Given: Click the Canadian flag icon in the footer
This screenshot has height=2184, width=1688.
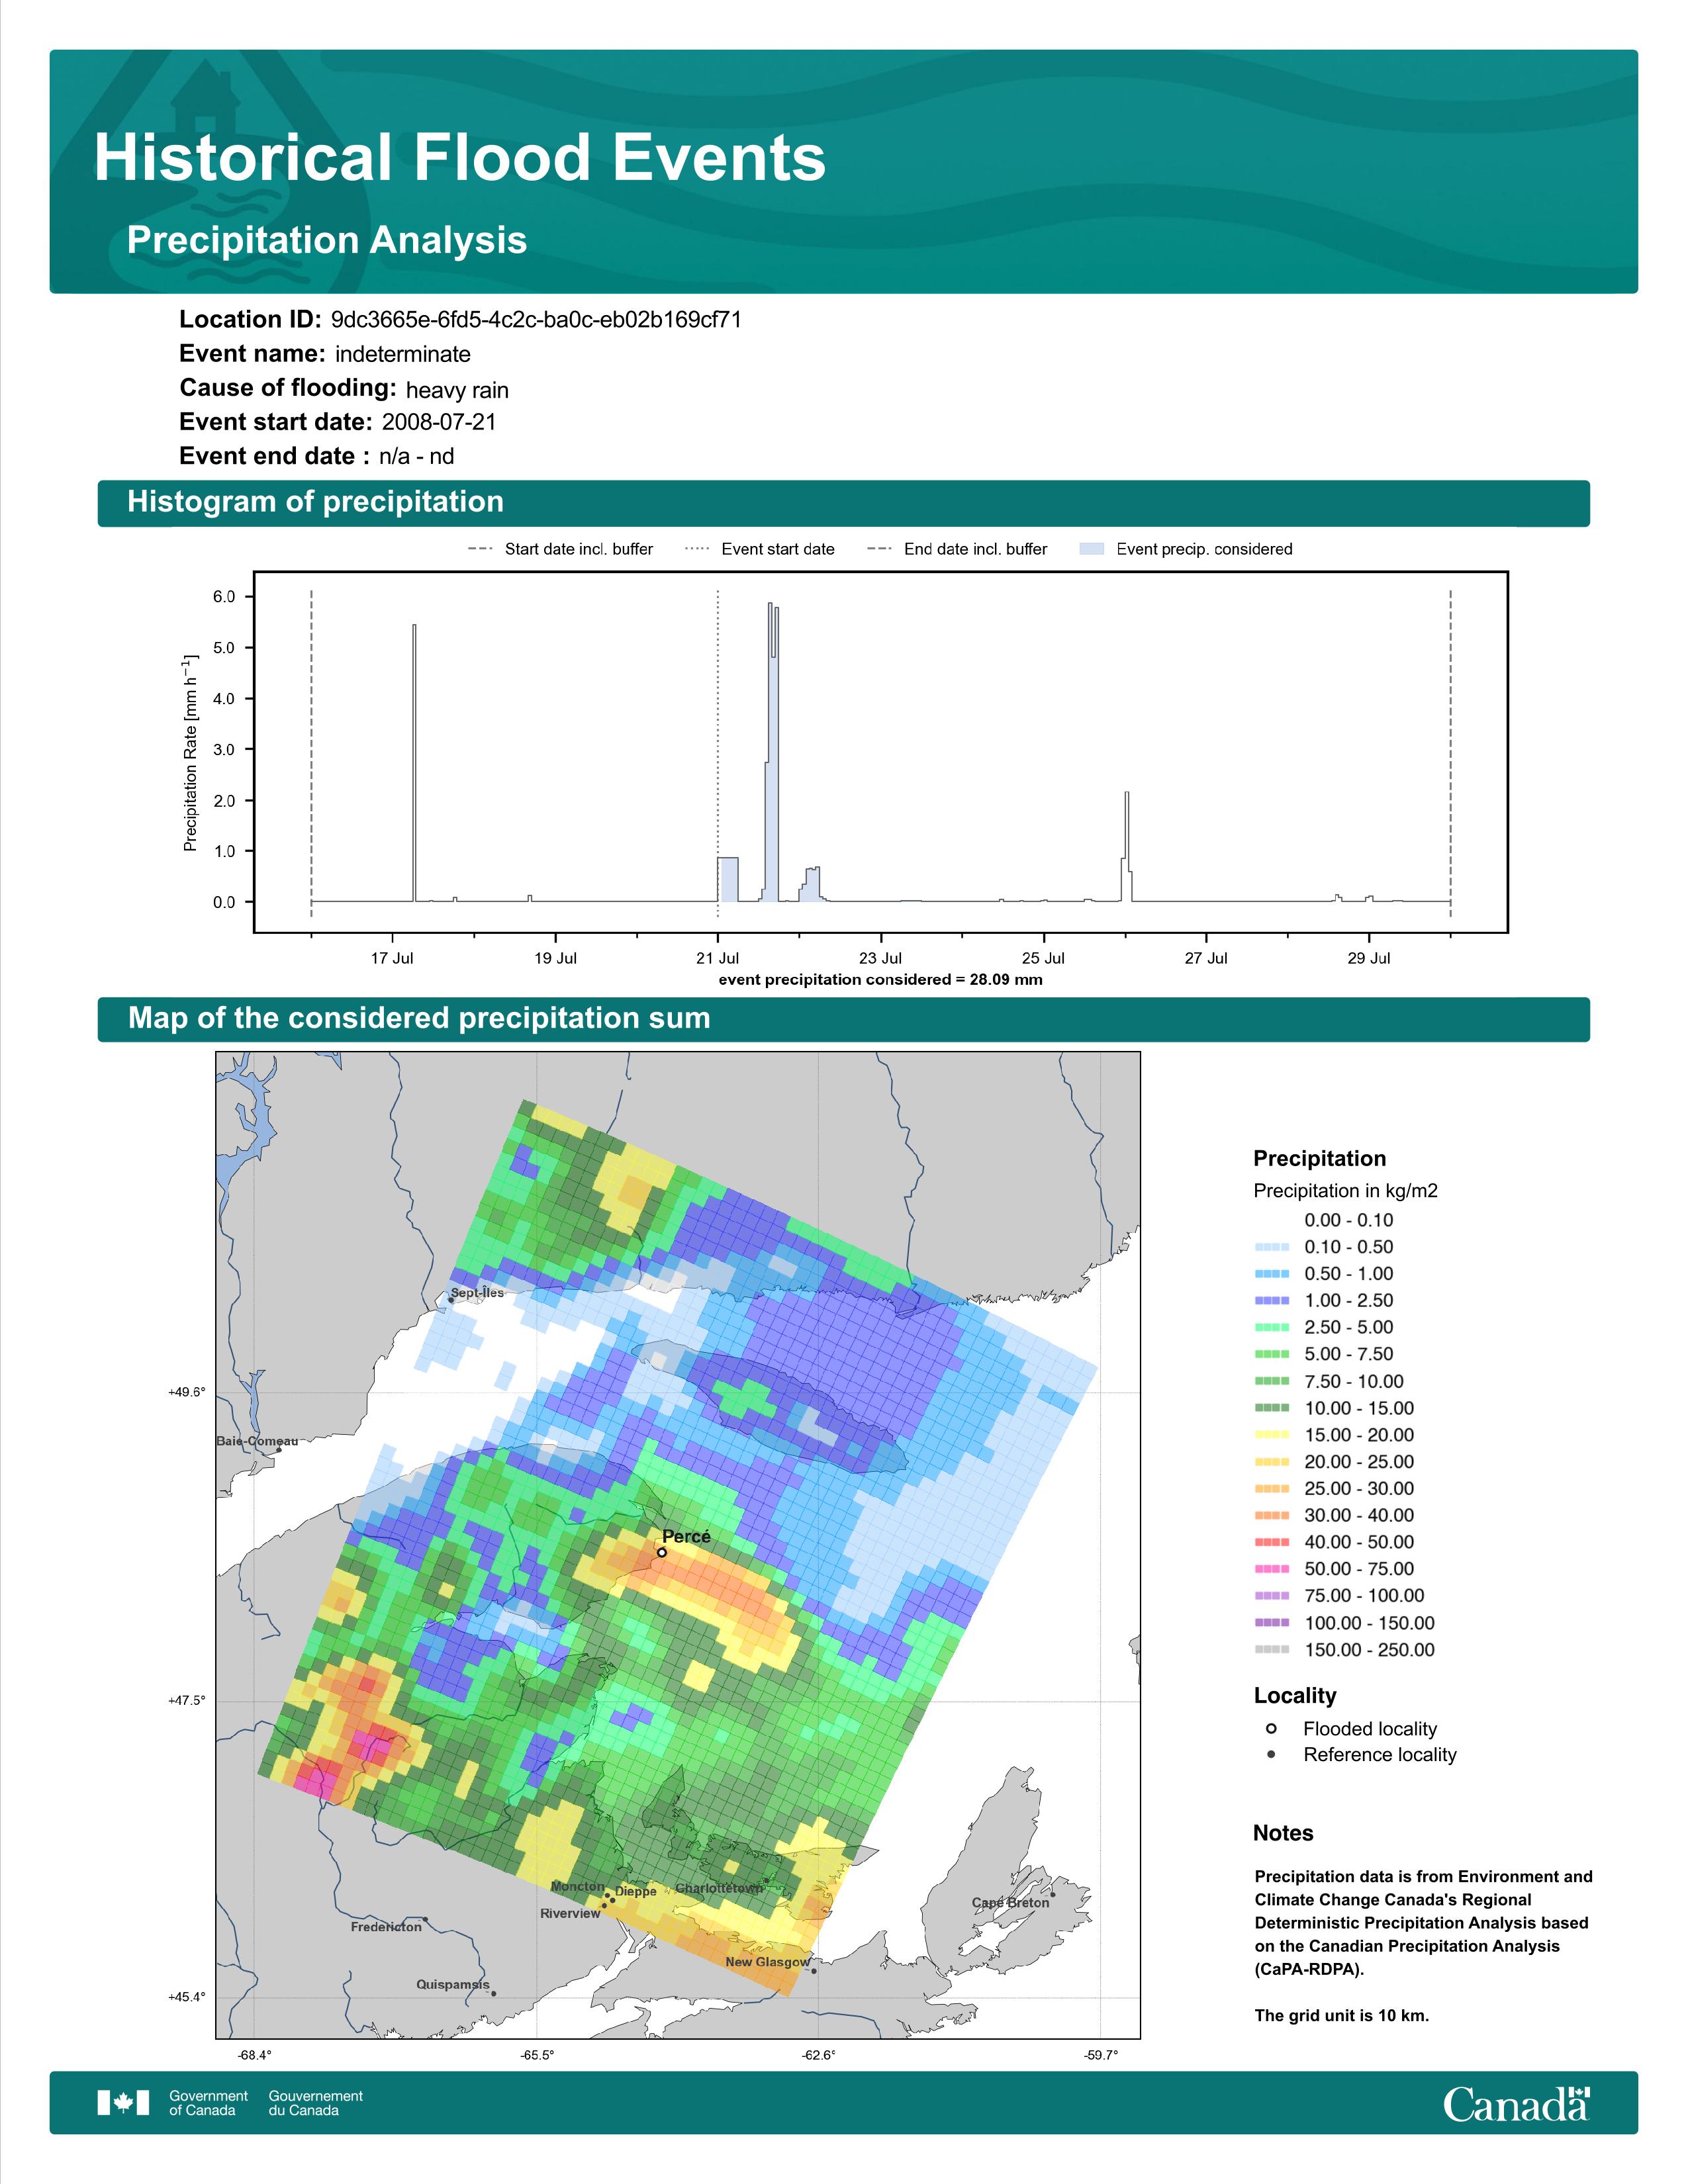Looking at the screenshot, I should (x=123, y=2103).
